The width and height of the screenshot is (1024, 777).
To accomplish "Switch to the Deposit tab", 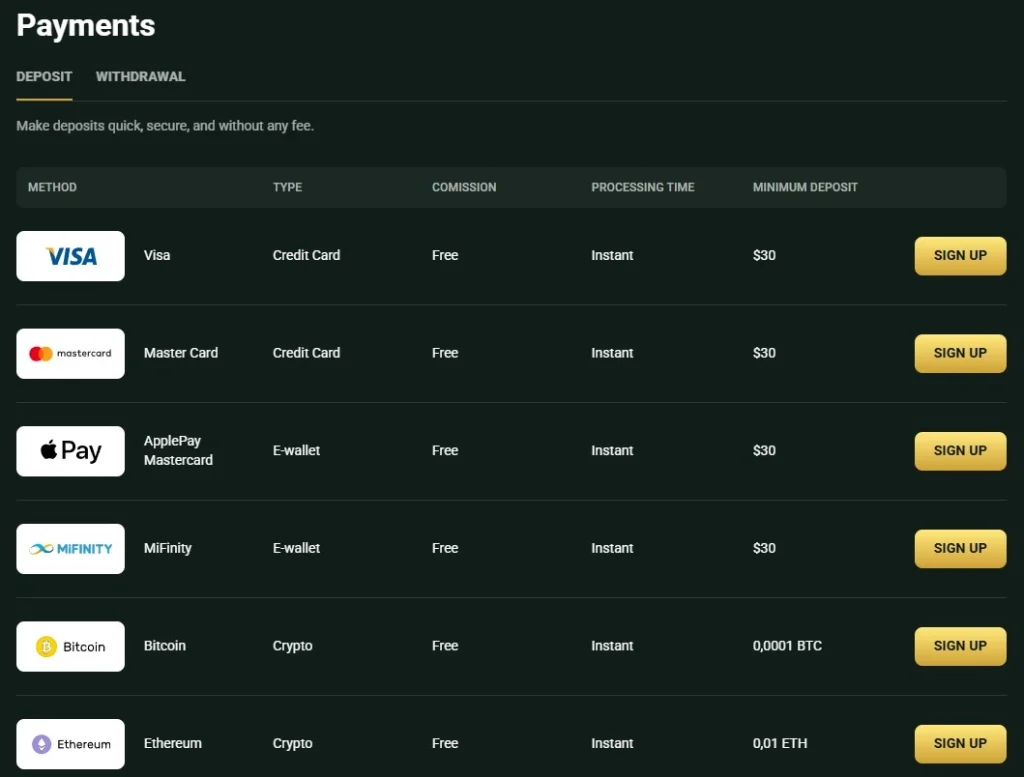I will 44,76.
